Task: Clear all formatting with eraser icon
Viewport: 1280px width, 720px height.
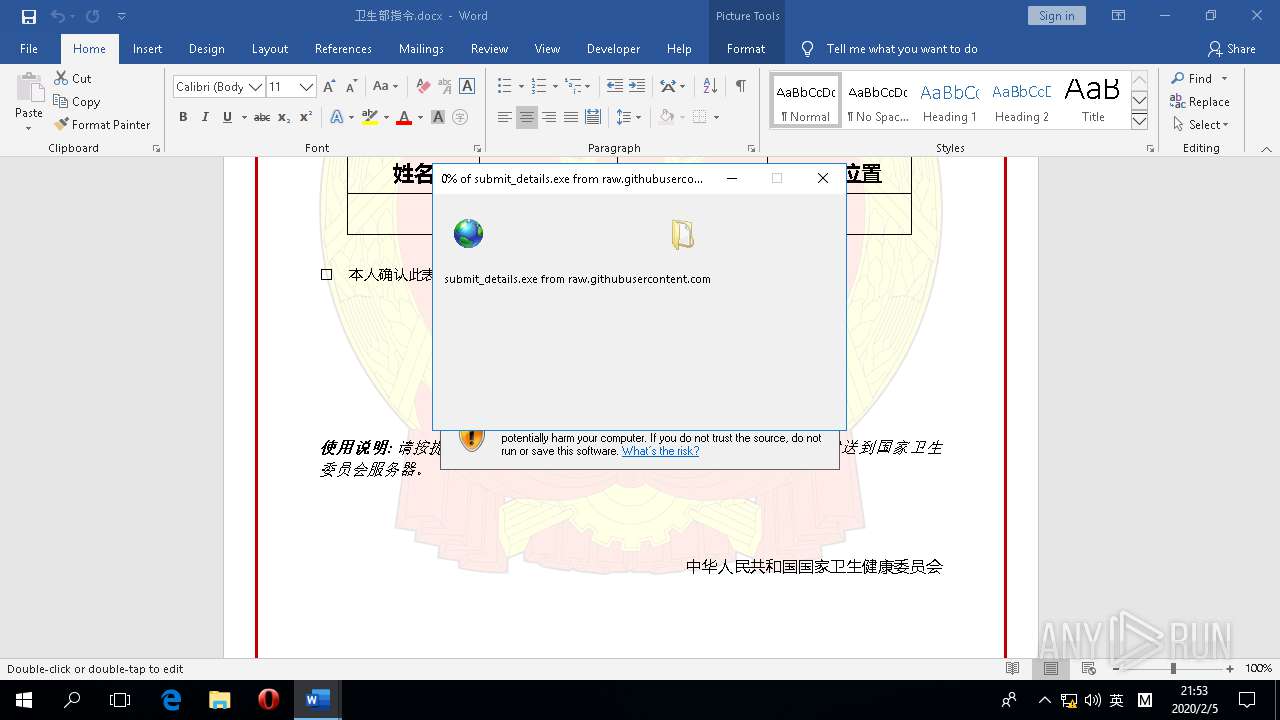Action: [423, 87]
